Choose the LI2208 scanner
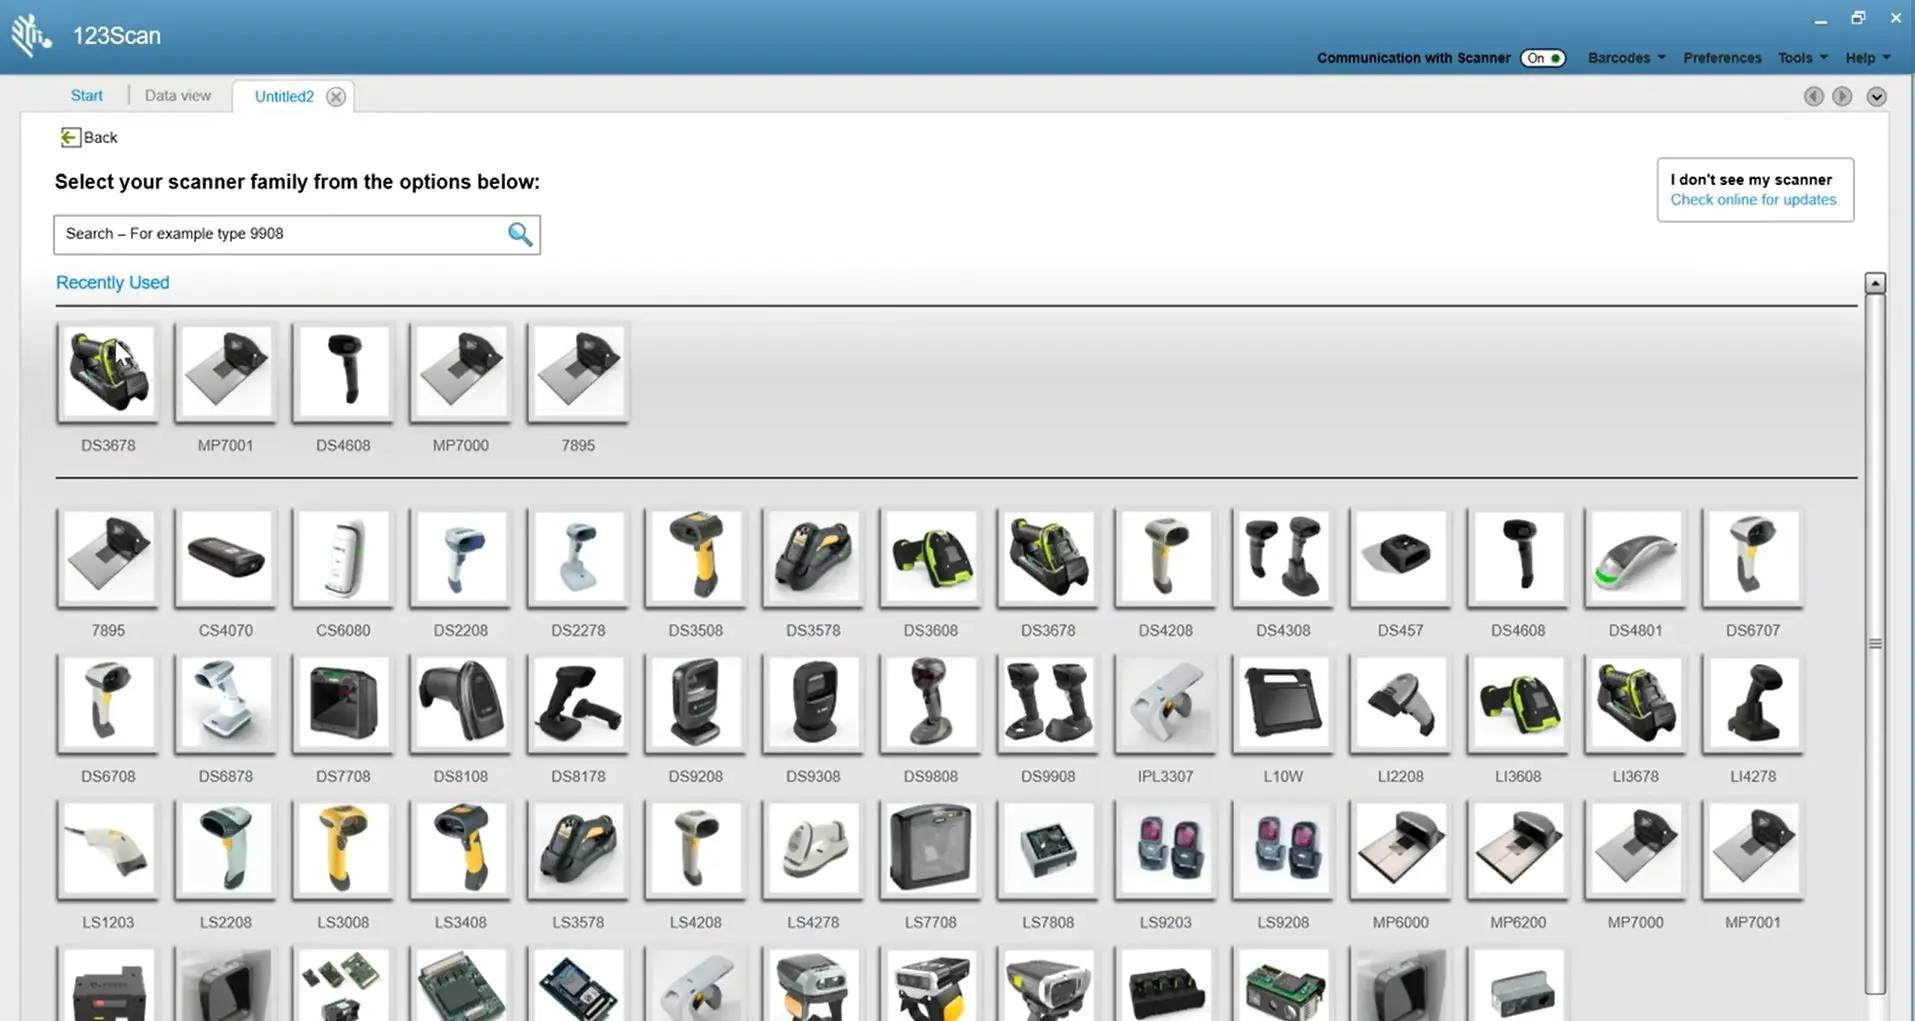 pos(1400,704)
